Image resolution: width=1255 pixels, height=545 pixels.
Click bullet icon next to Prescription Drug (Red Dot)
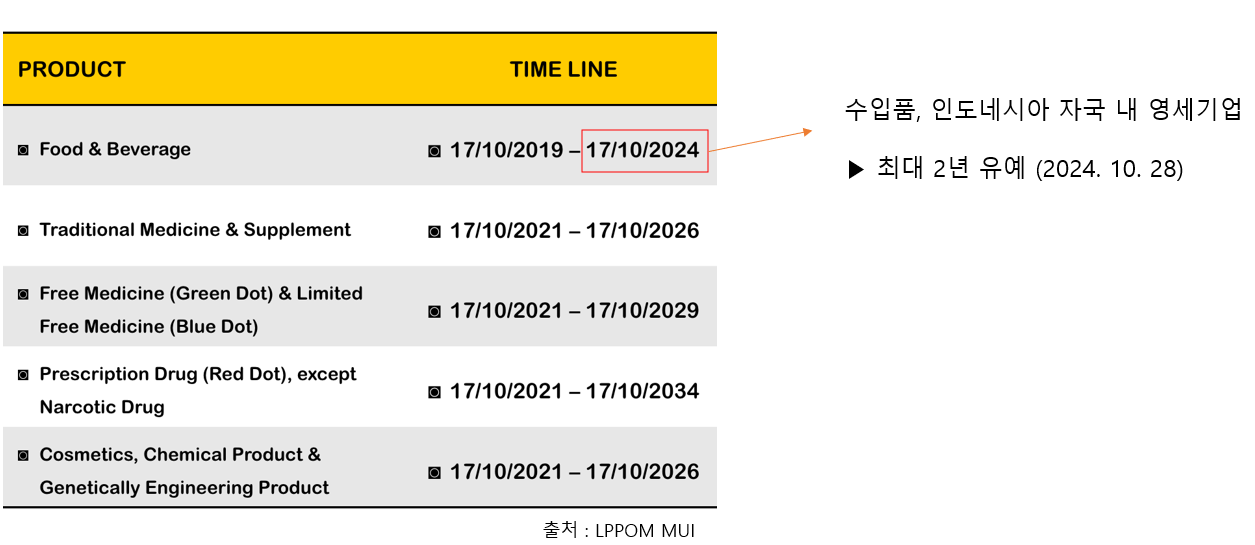click(23, 375)
